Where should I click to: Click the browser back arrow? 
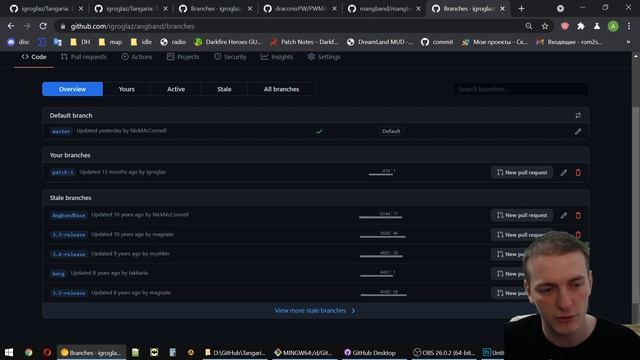click(x=11, y=26)
